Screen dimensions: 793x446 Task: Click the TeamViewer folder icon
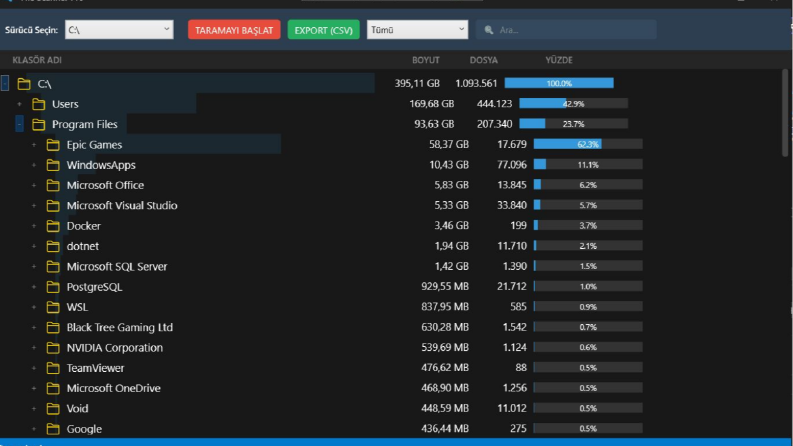pos(53,368)
